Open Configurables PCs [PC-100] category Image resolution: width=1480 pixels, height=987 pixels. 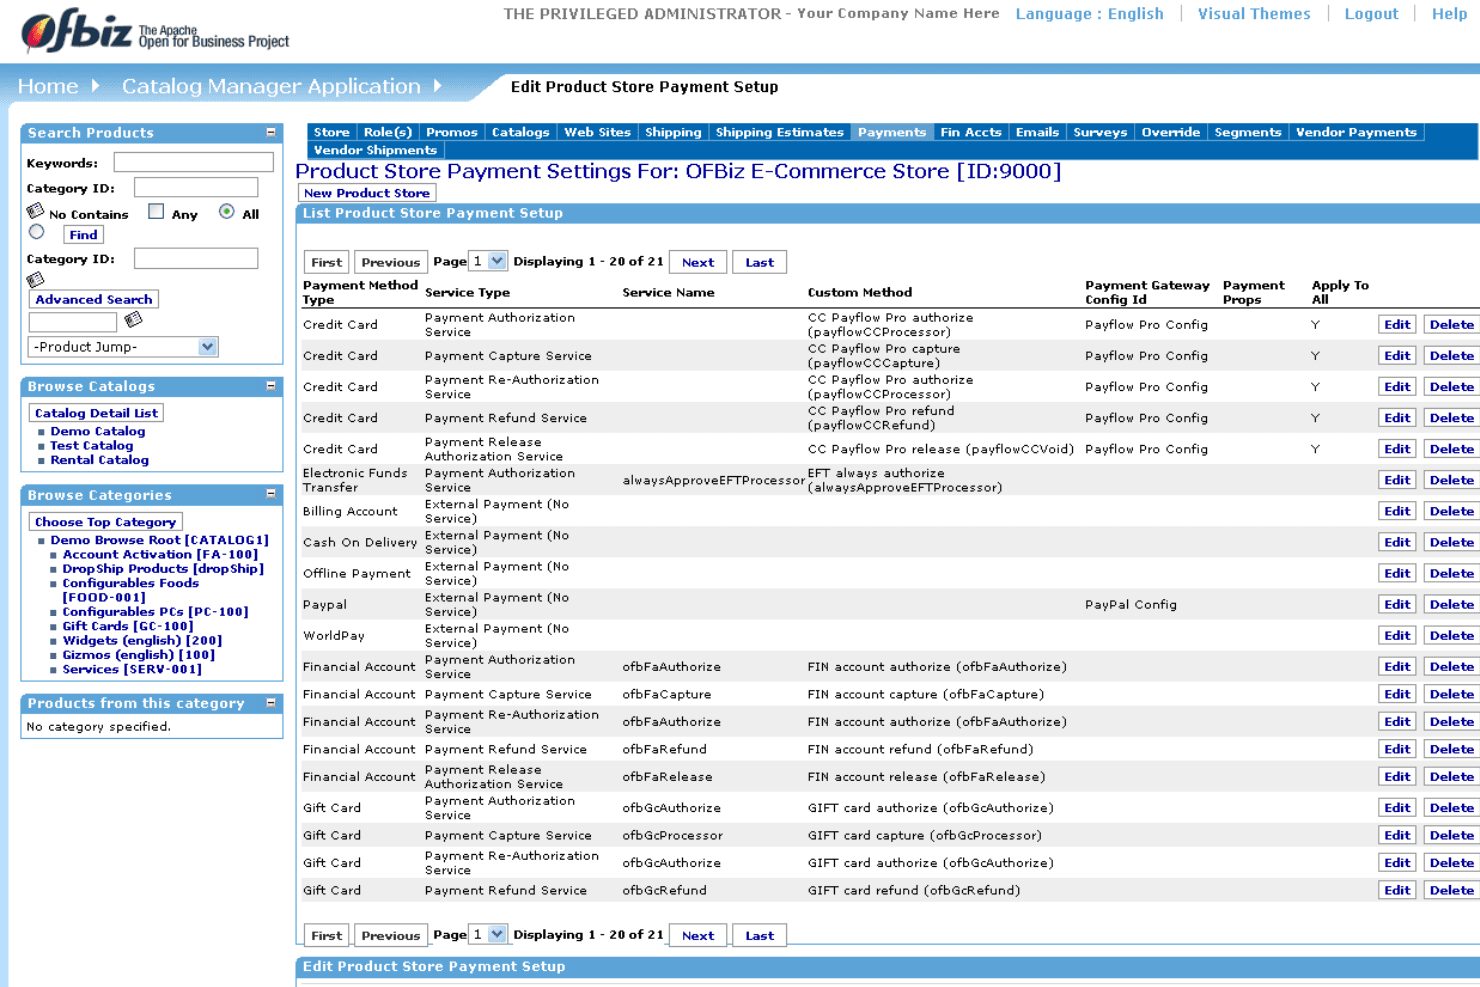click(x=156, y=612)
